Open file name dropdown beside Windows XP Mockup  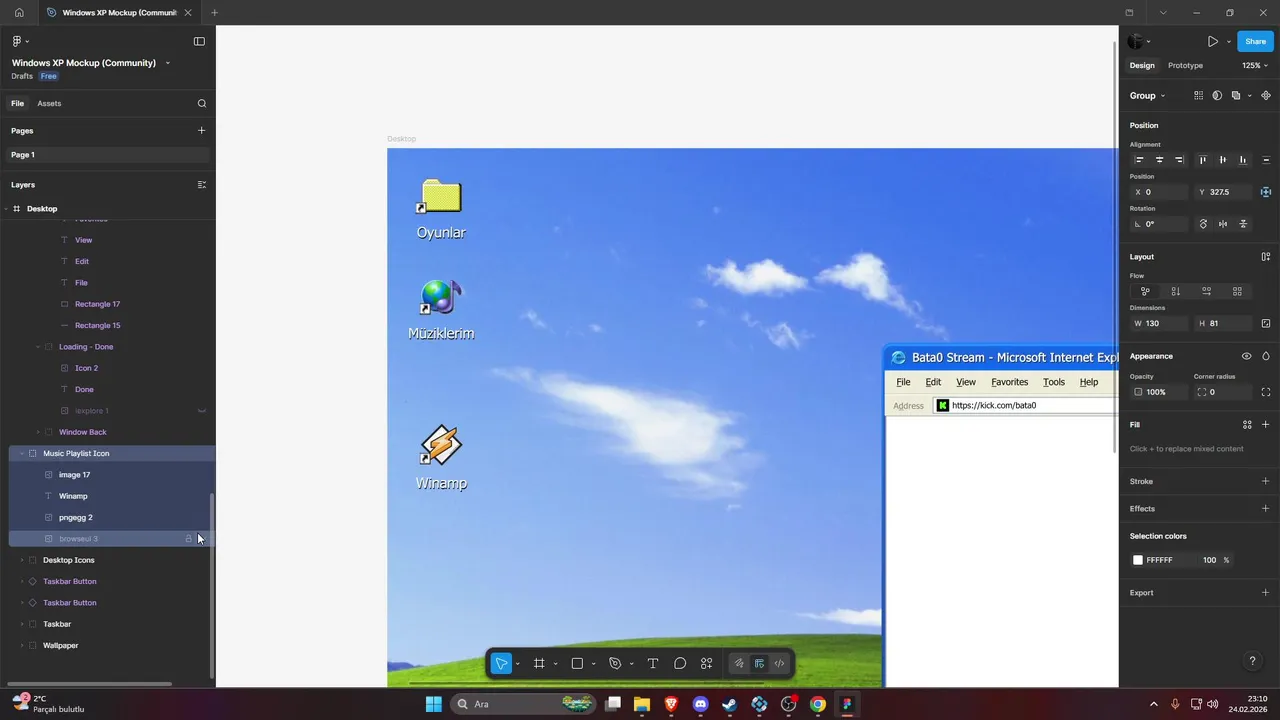[x=167, y=63]
